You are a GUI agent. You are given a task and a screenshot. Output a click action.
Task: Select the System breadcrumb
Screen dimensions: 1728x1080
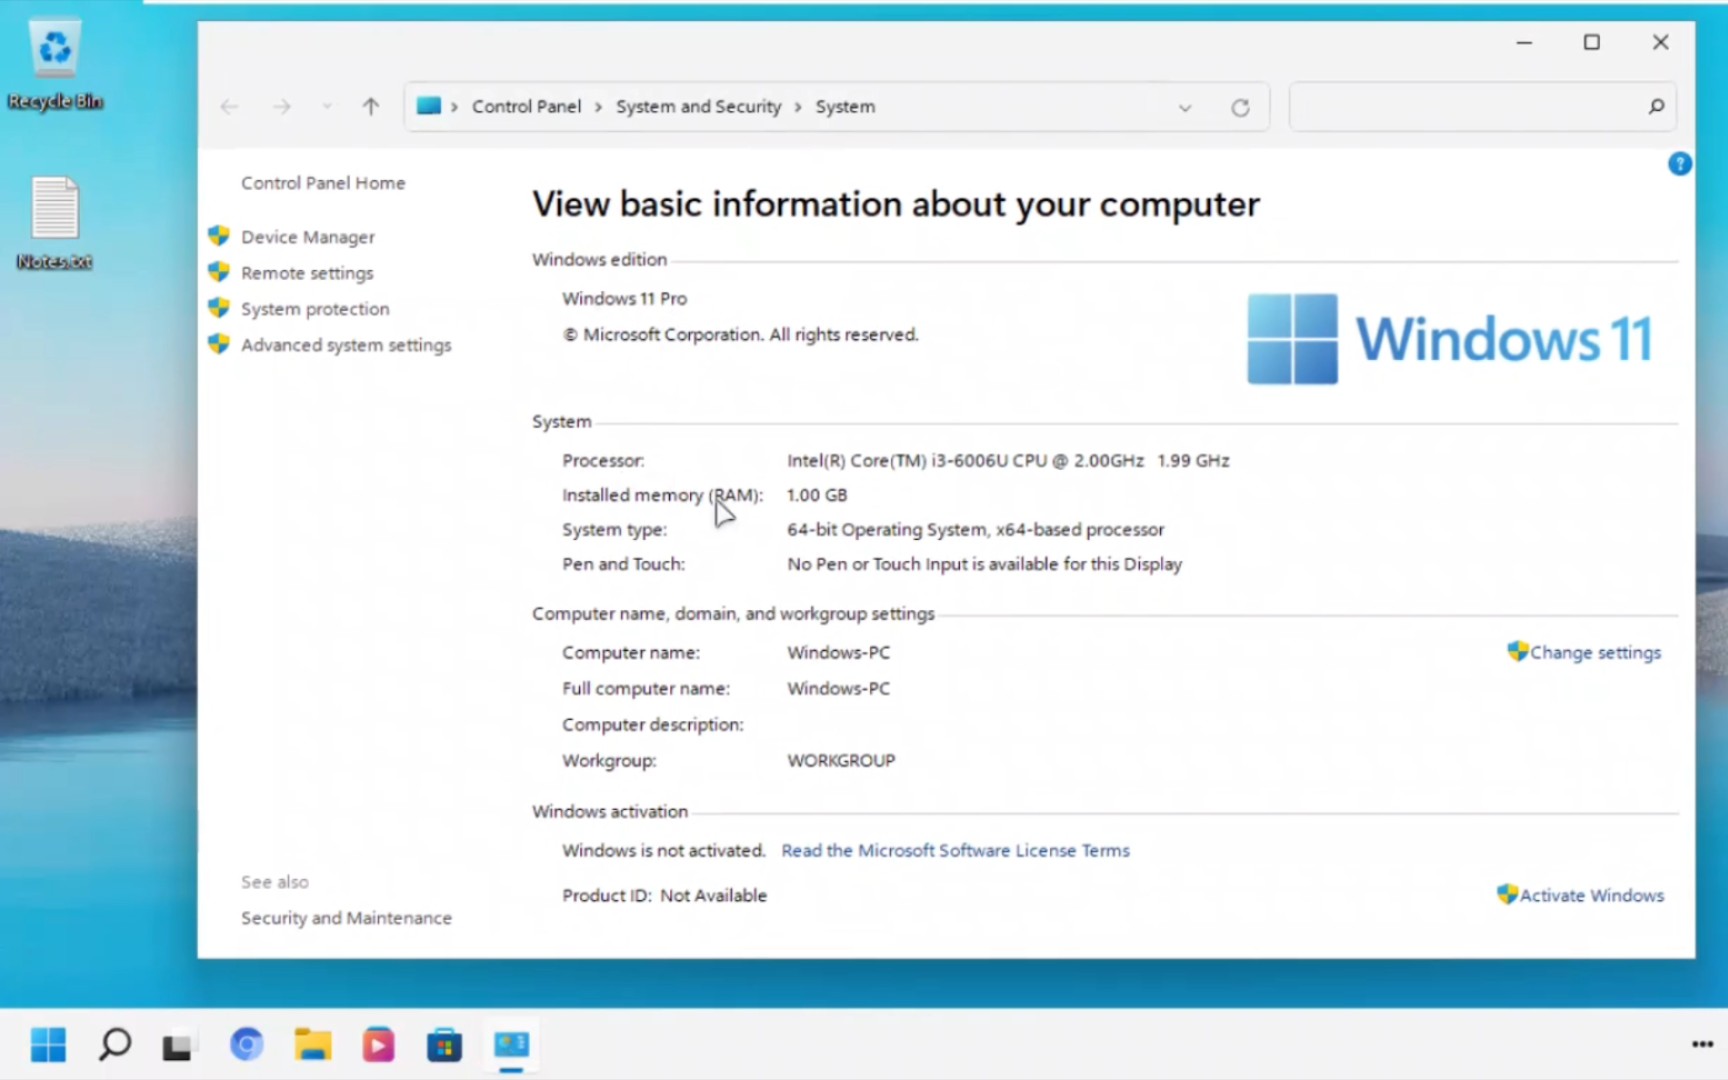(x=845, y=106)
